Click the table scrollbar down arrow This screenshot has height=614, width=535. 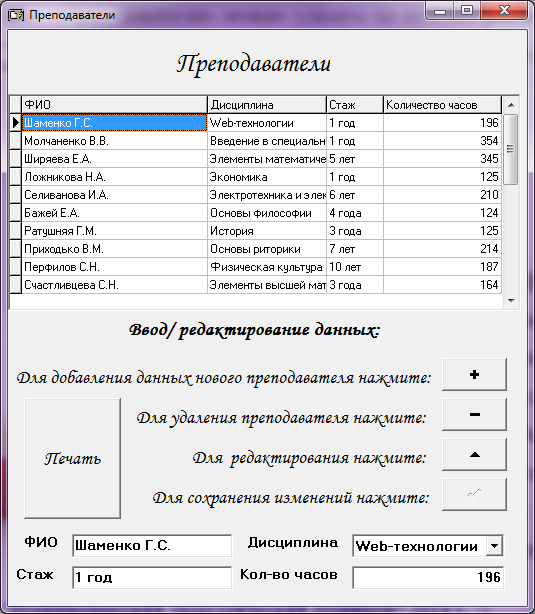coord(511,300)
